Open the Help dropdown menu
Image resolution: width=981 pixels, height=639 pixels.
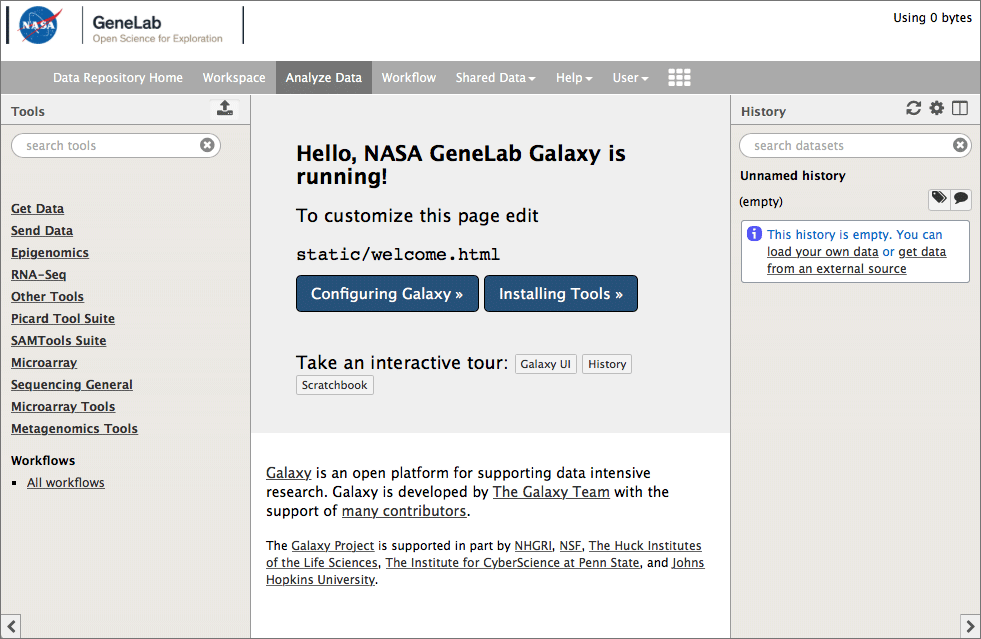(x=574, y=78)
